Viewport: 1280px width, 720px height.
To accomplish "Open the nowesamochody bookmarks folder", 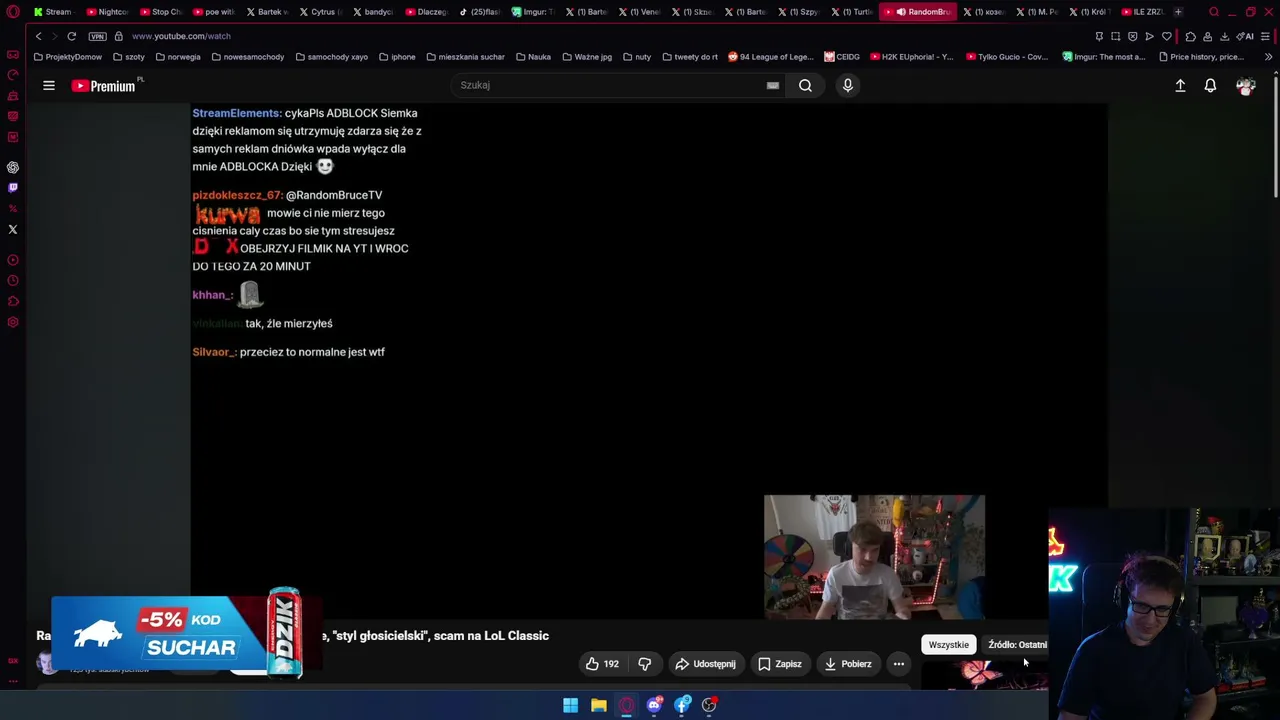I will click(x=248, y=57).
